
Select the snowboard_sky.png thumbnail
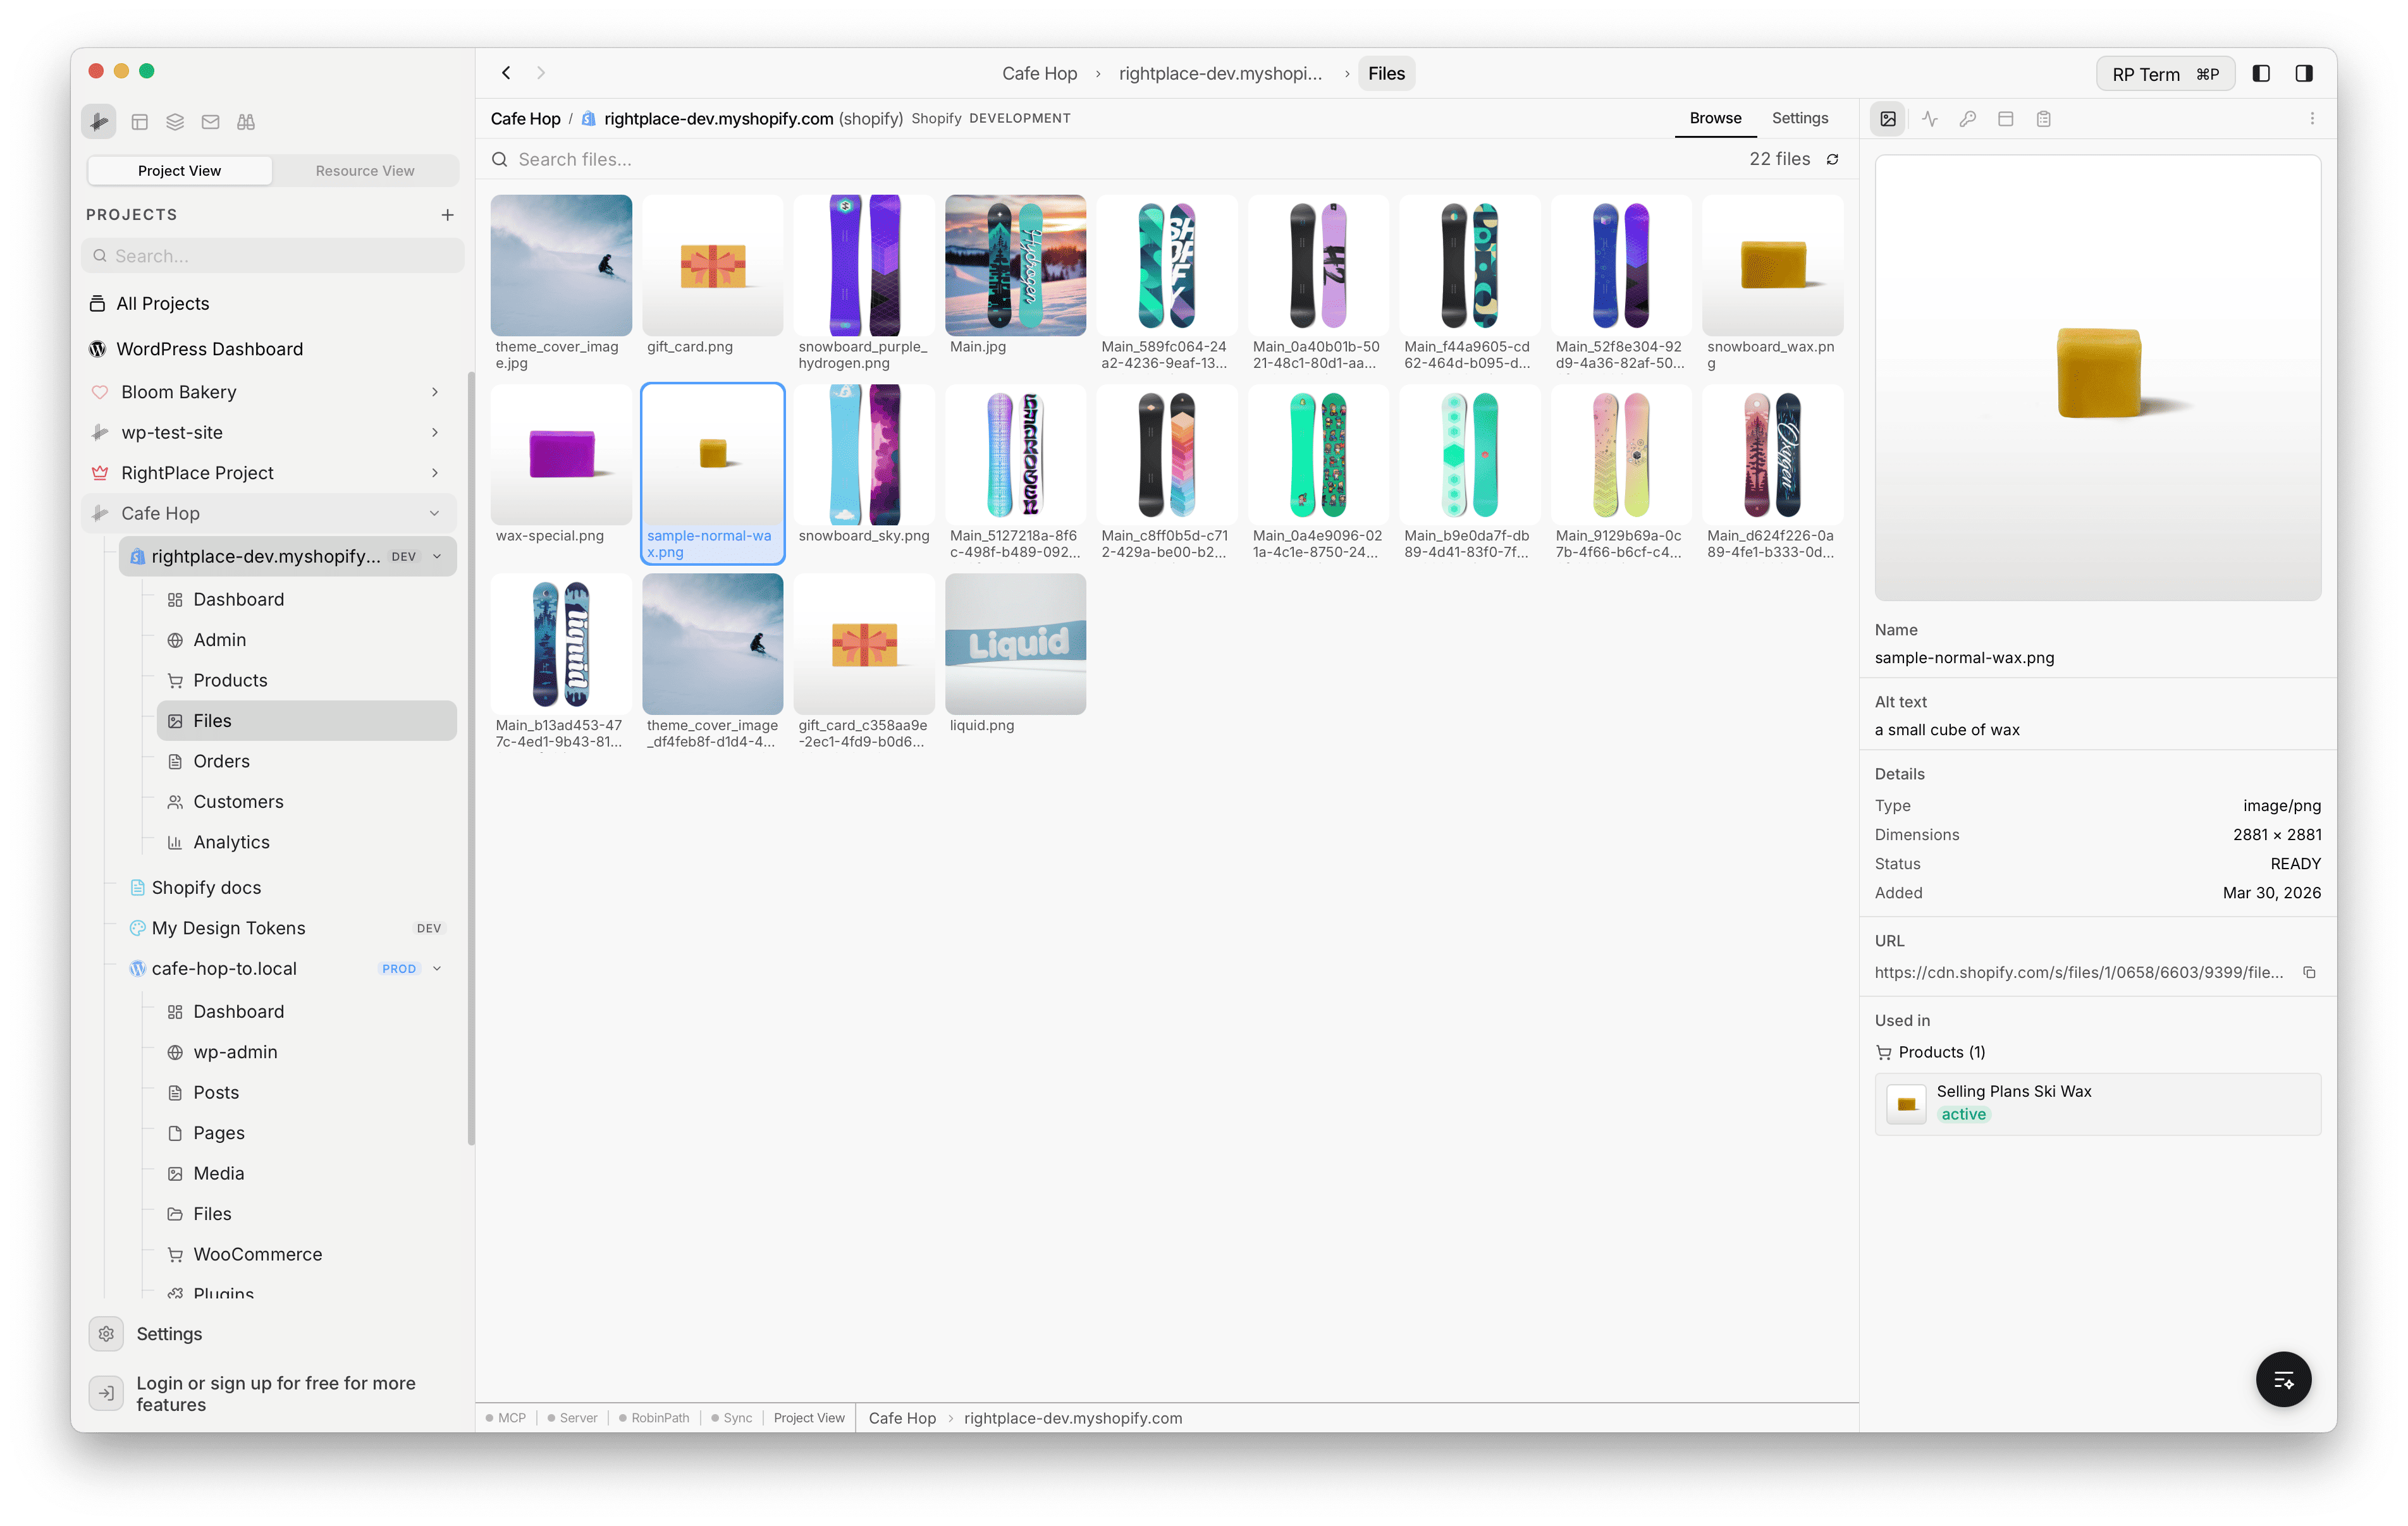pos(863,455)
